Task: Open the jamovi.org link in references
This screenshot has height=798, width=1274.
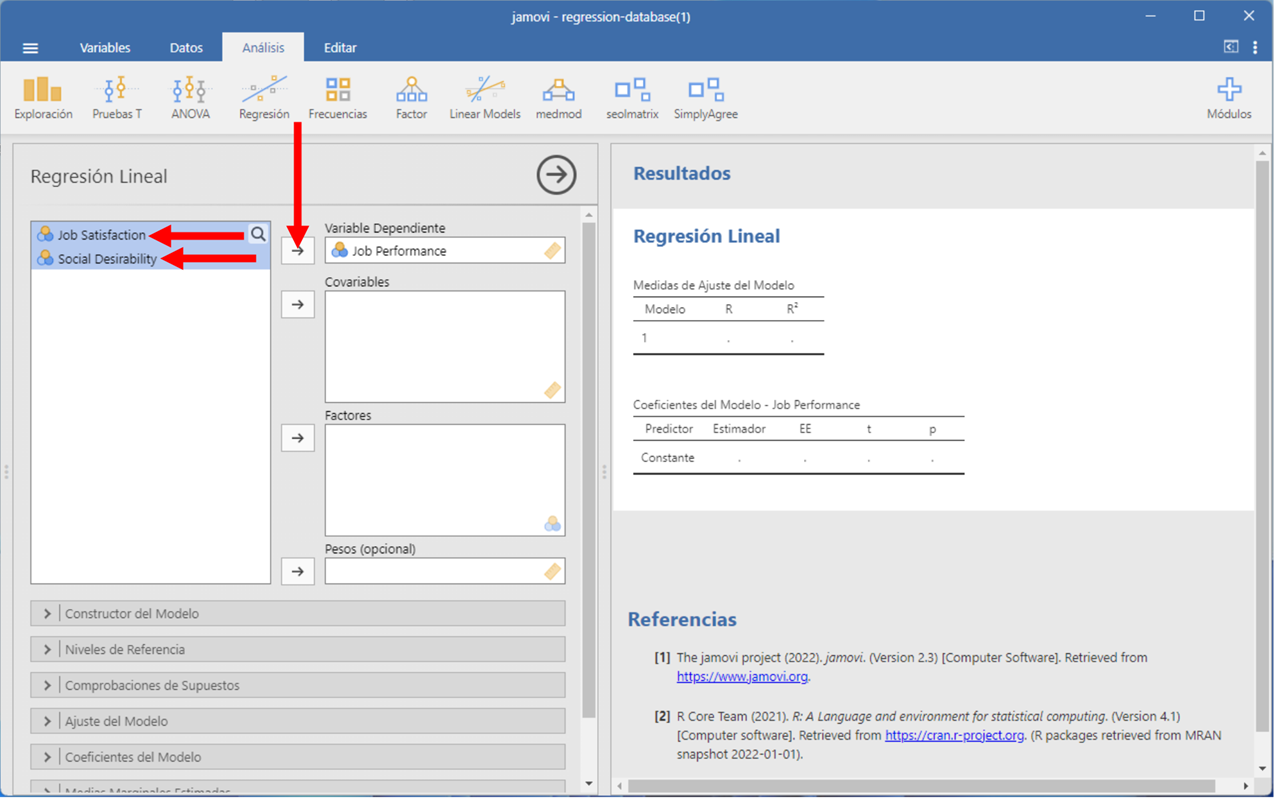Action: pos(742,677)
